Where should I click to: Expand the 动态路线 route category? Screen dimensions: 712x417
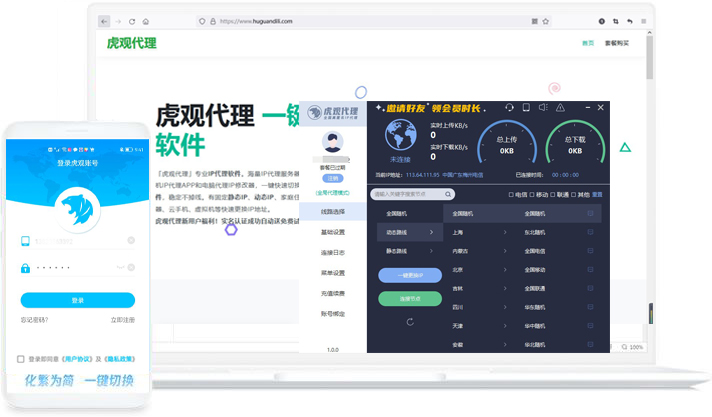coord(410,232)
